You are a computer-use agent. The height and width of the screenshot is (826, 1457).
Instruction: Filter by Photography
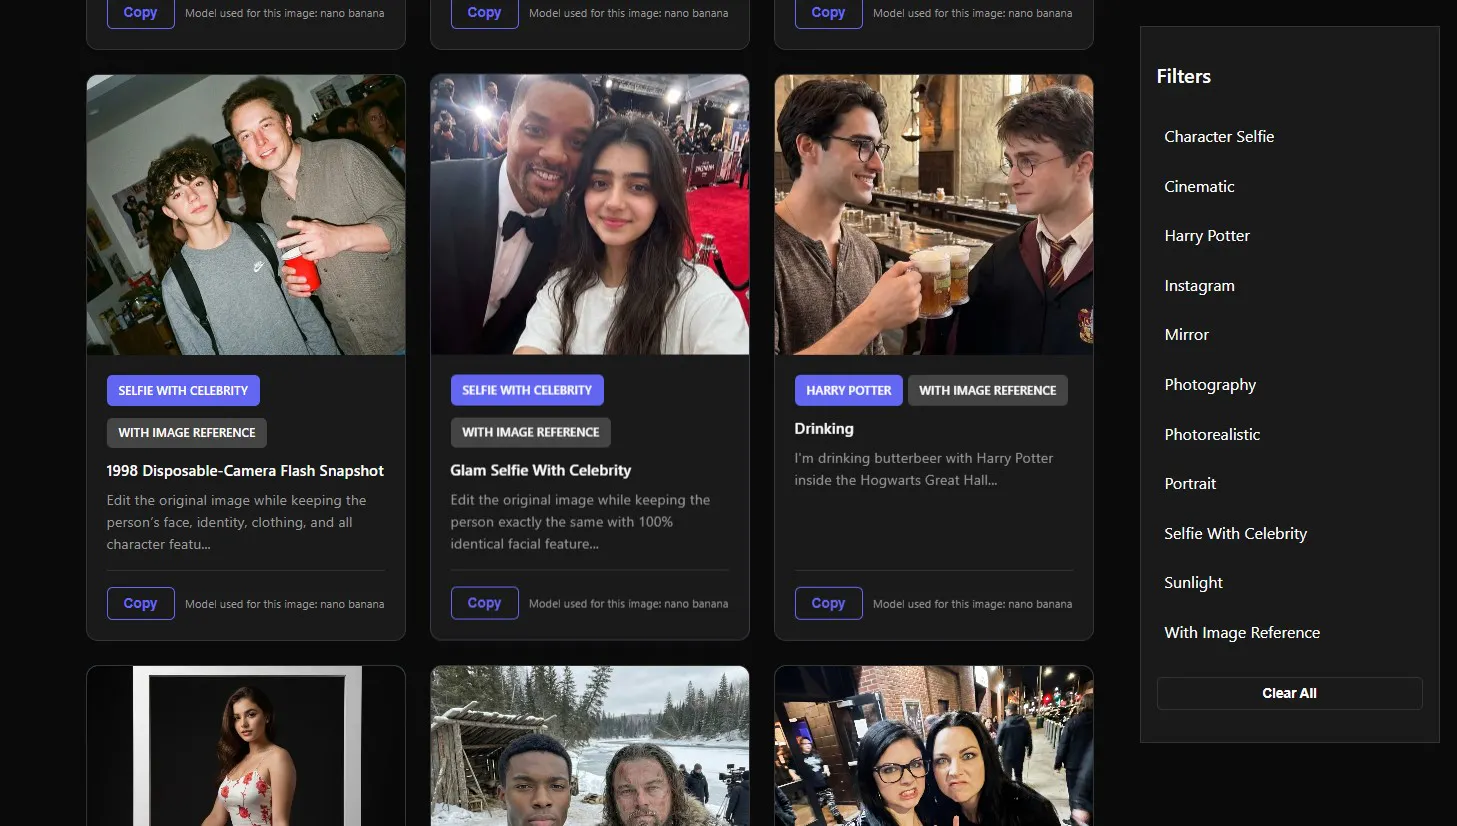[x=1210, y=385]
